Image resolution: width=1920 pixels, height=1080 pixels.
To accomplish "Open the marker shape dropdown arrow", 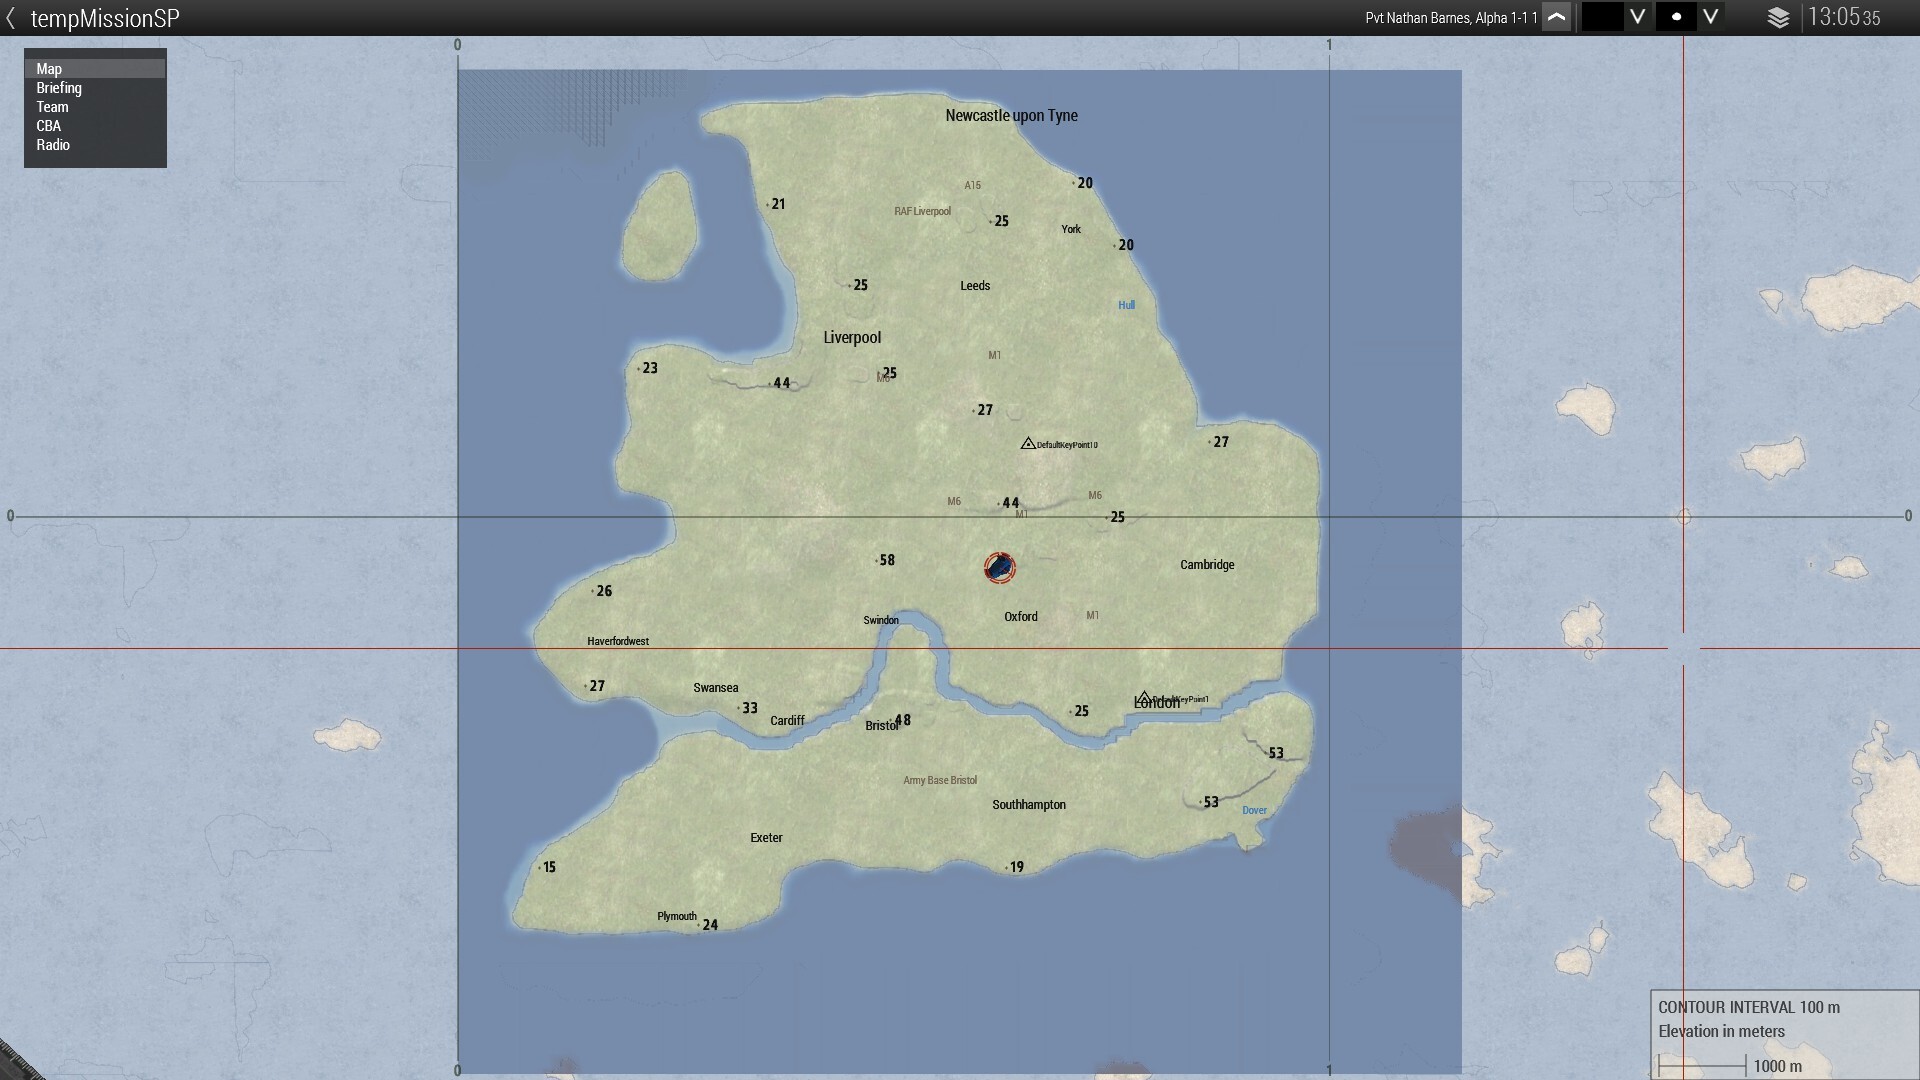I will pyautogui.click(x=1711, y=18).
